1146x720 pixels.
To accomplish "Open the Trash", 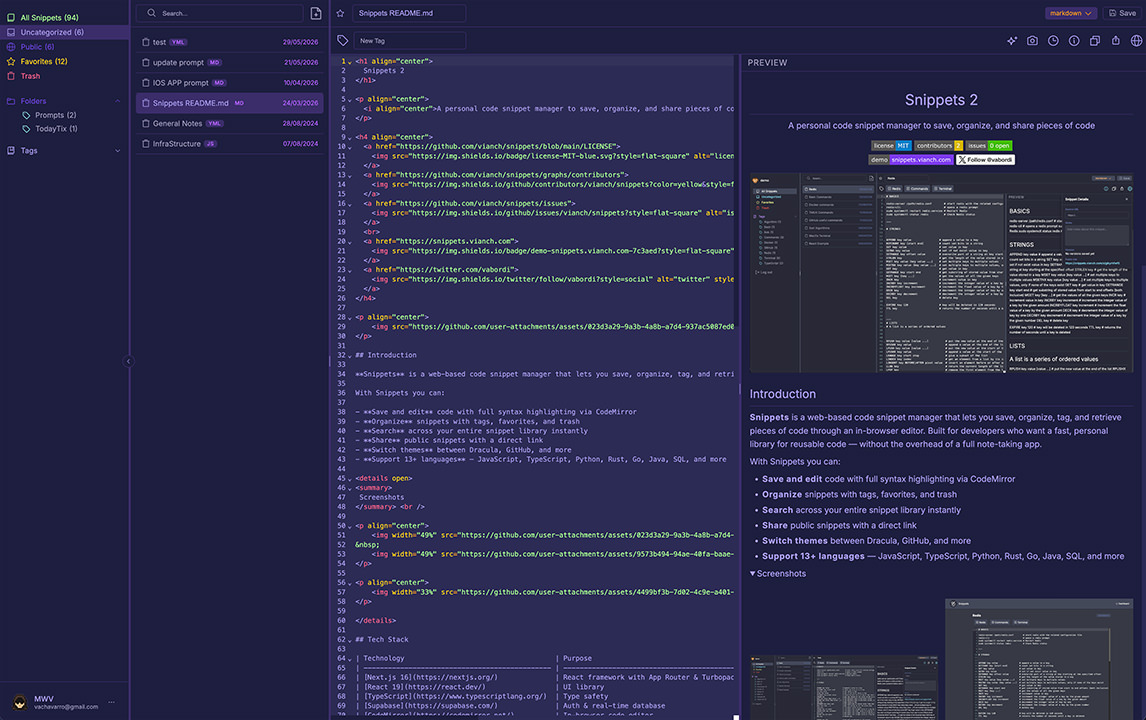I will tap(64, 76).
